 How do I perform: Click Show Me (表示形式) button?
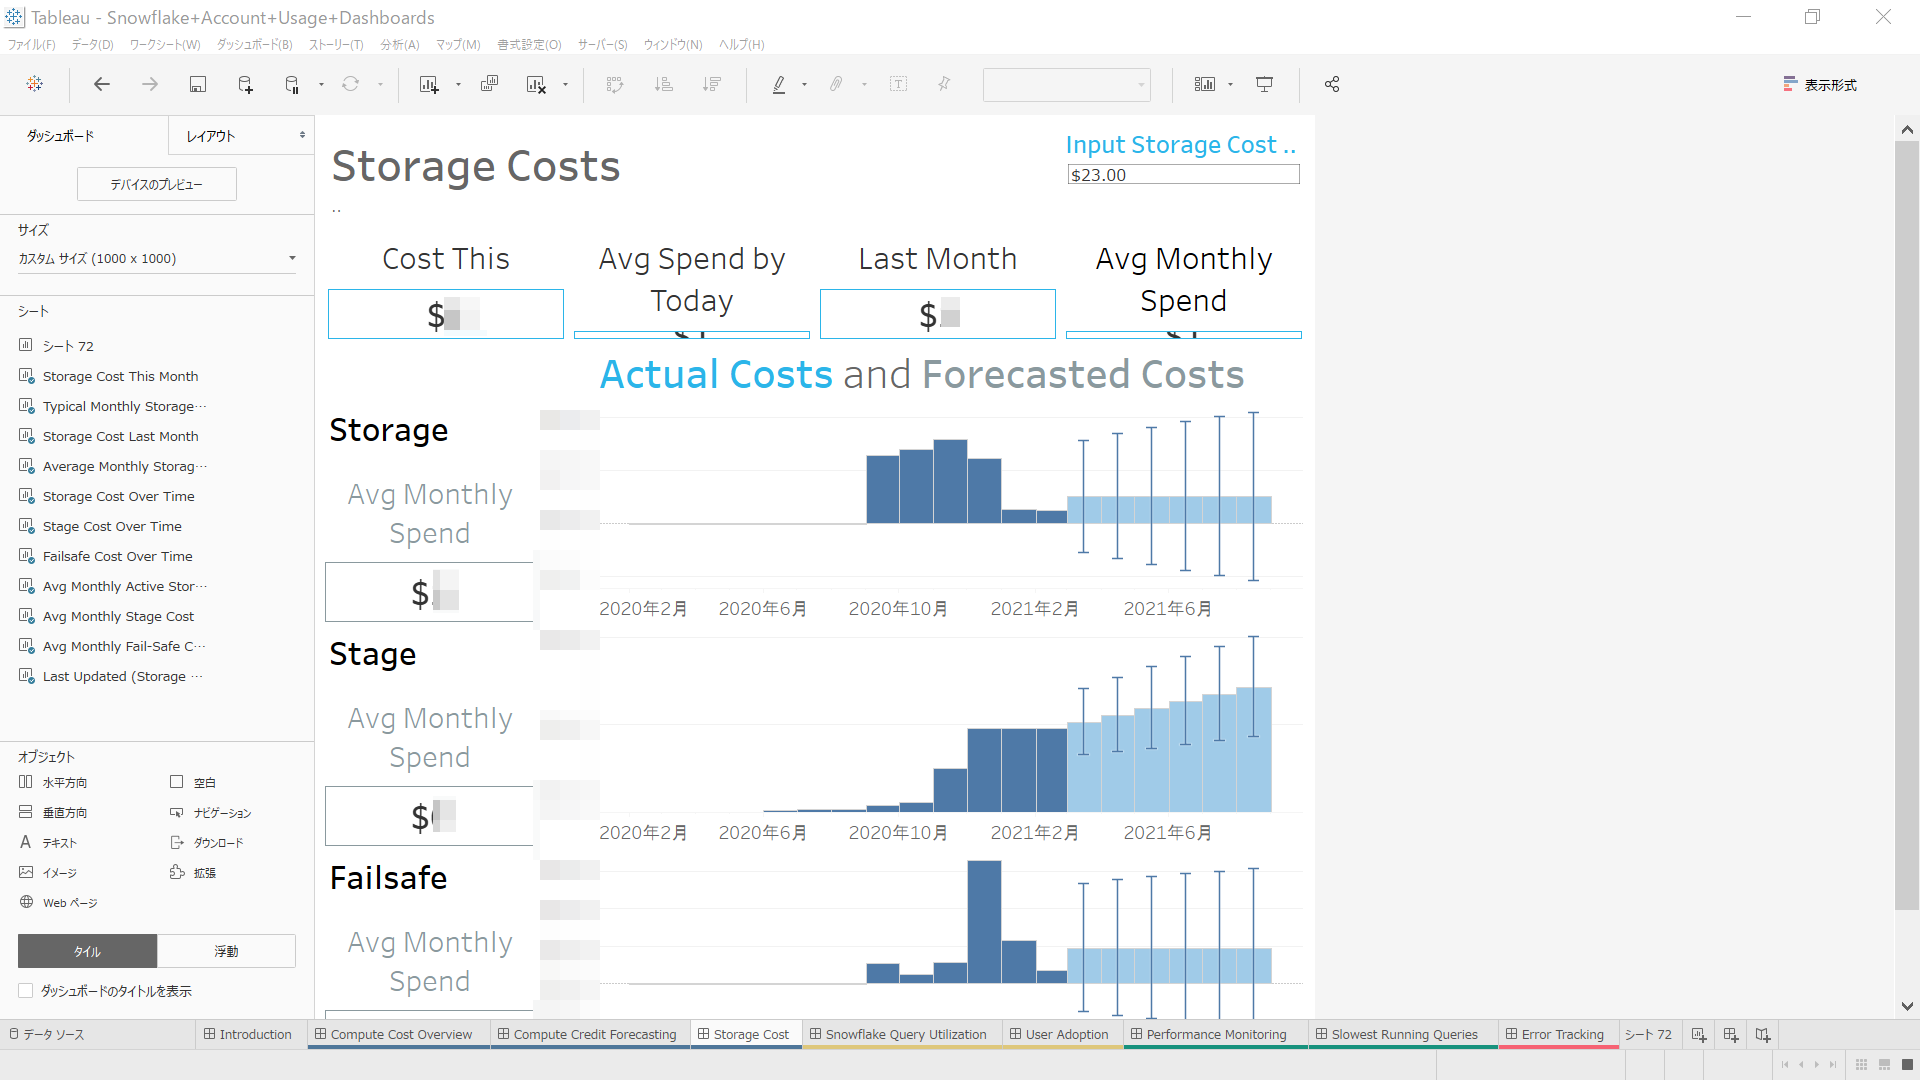(1820, 85)
